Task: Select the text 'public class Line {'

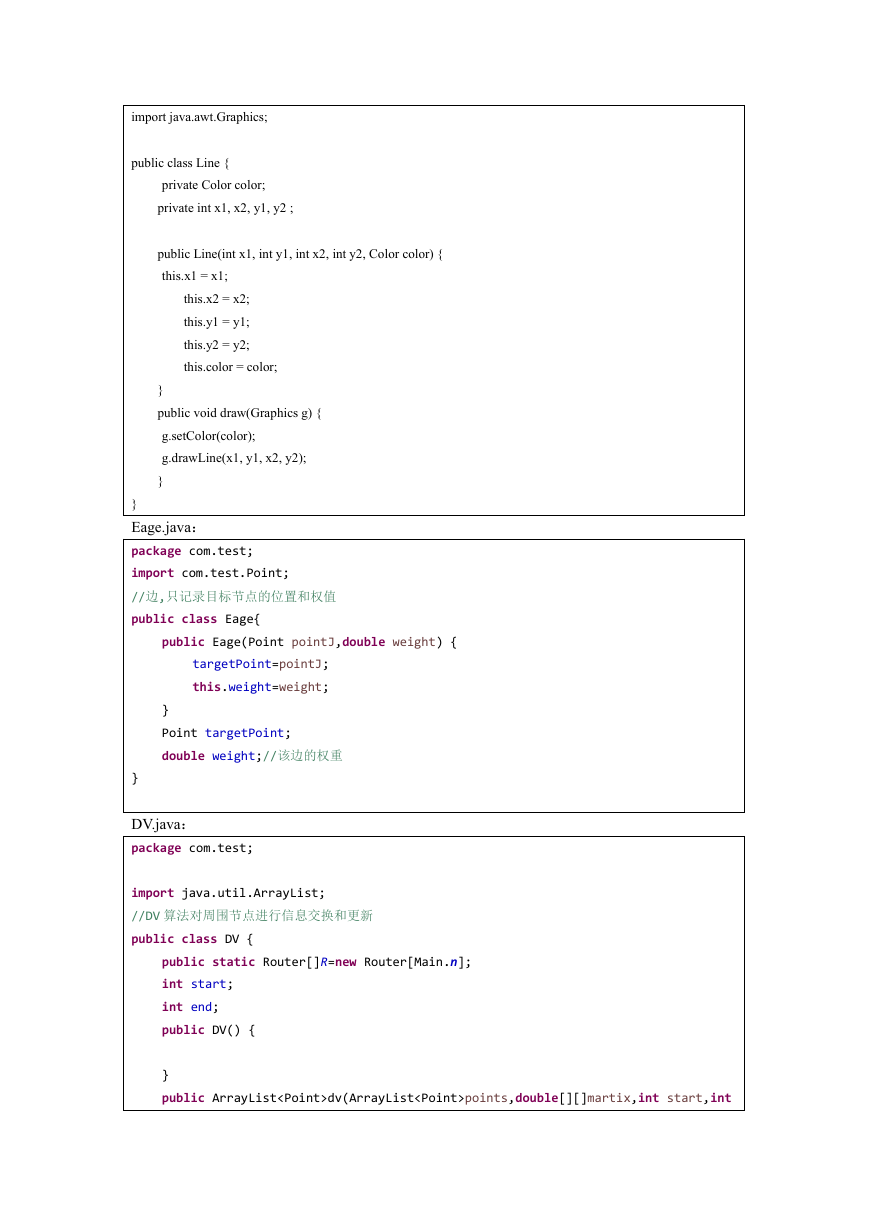Action: coord(180,163)
